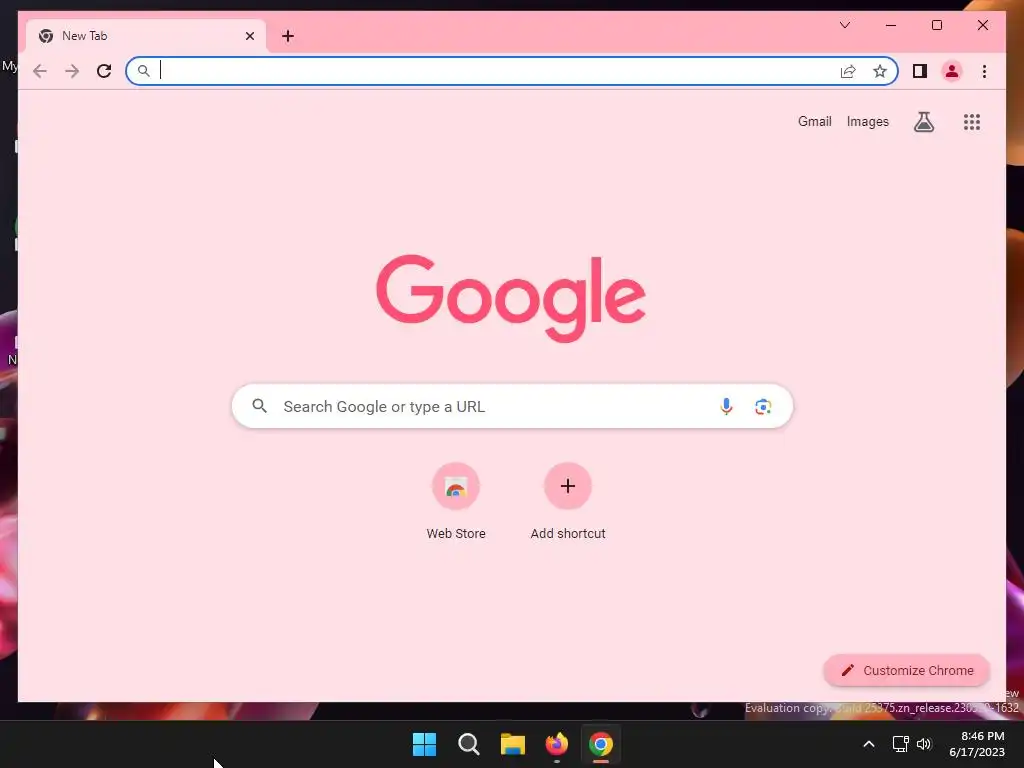Image resolution: width=1024 pixels, height=768 pixels.
Task: Open a new tab with plus button
Action: [x=288, y=36]
